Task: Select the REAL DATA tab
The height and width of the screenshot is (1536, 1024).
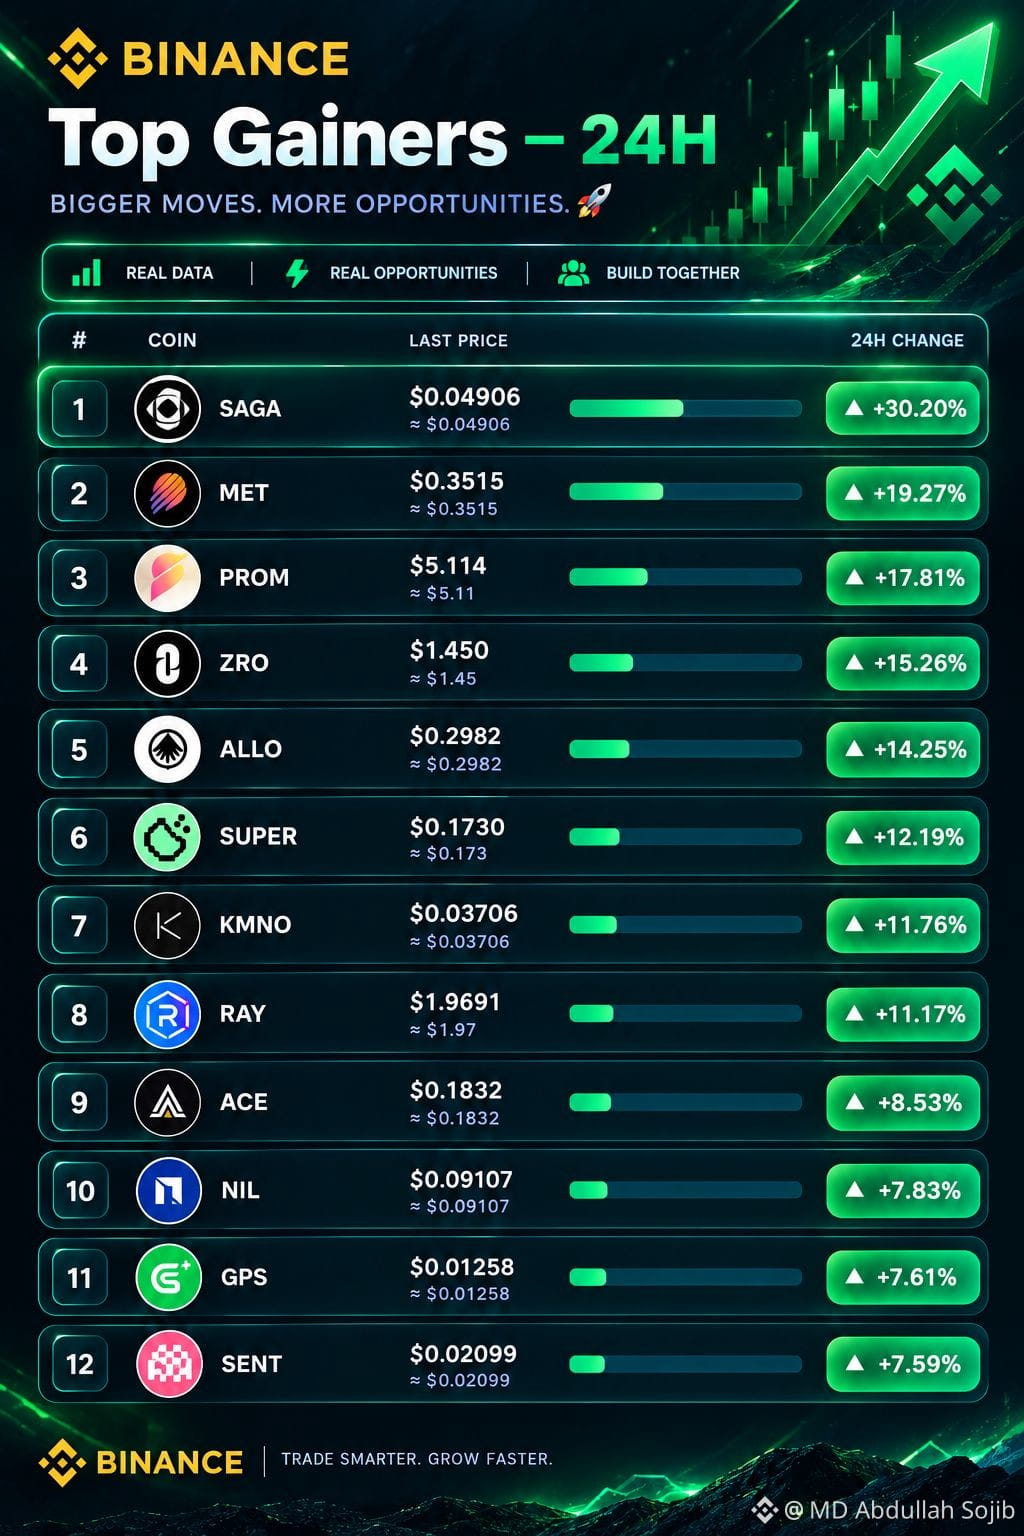Action: (x=143, y=273)
